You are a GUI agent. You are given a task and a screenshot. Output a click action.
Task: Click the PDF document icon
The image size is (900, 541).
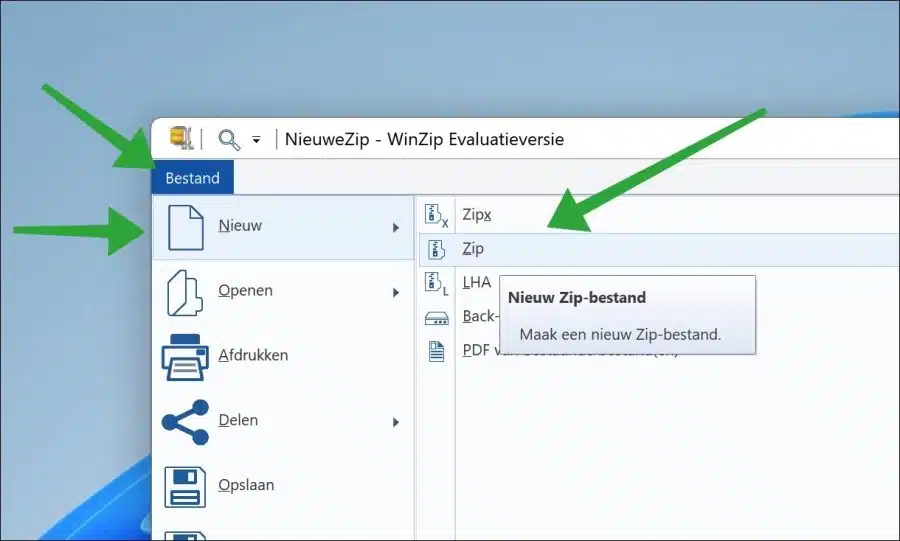tap(436, 352)
